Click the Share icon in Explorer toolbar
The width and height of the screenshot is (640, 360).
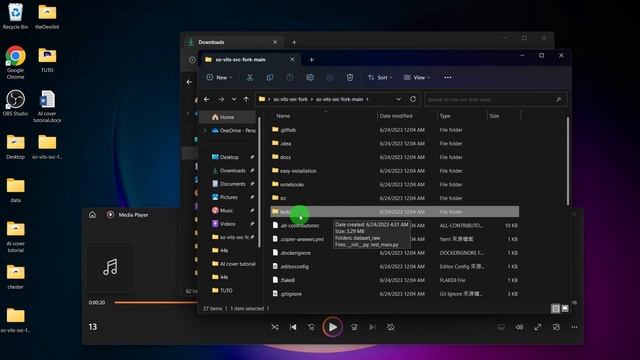pyautogui.click(x=330, y=78)
